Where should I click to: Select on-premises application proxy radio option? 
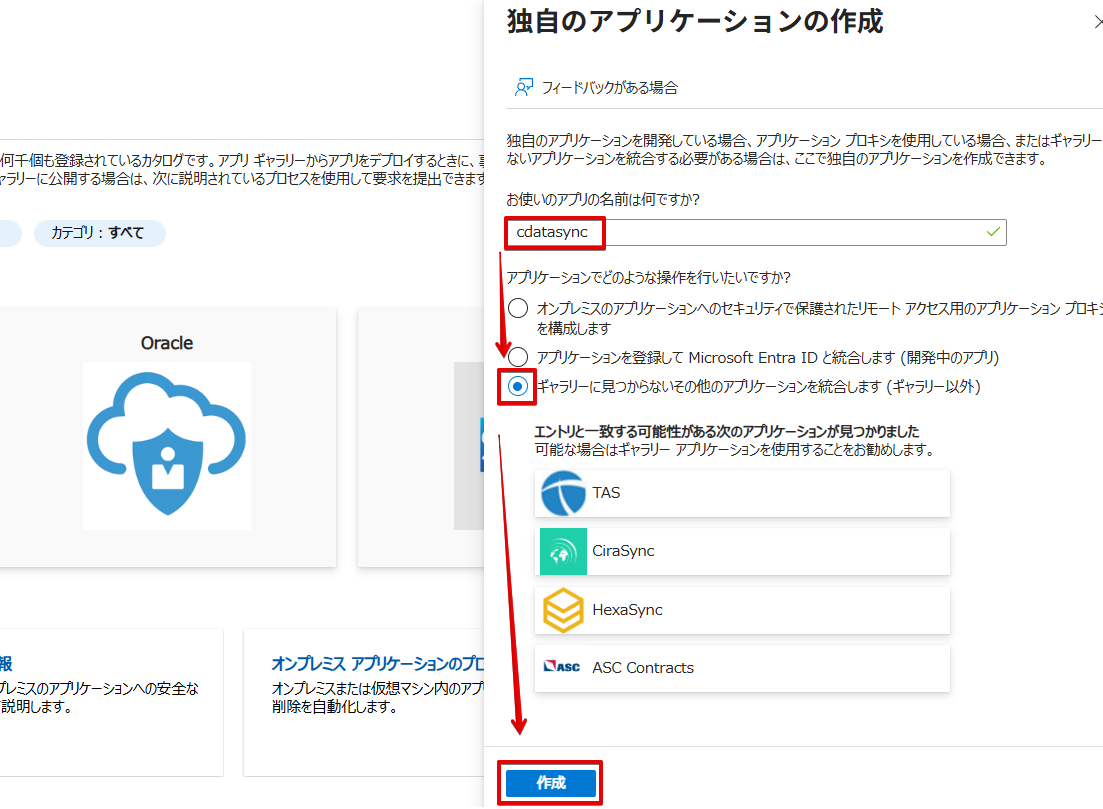click(x=518, y=308)
